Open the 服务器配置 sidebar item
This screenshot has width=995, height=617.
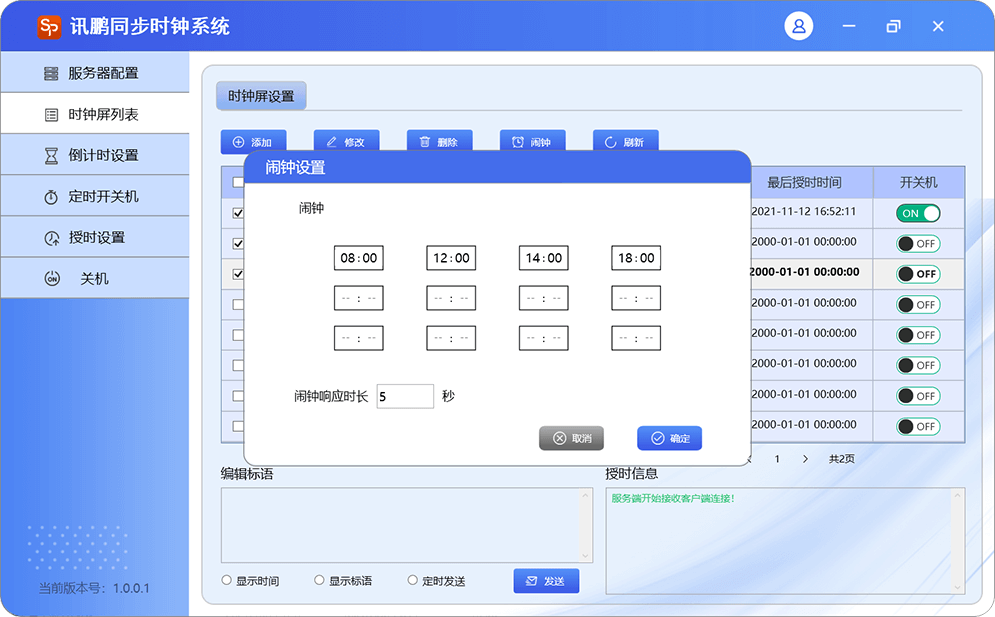94,73
